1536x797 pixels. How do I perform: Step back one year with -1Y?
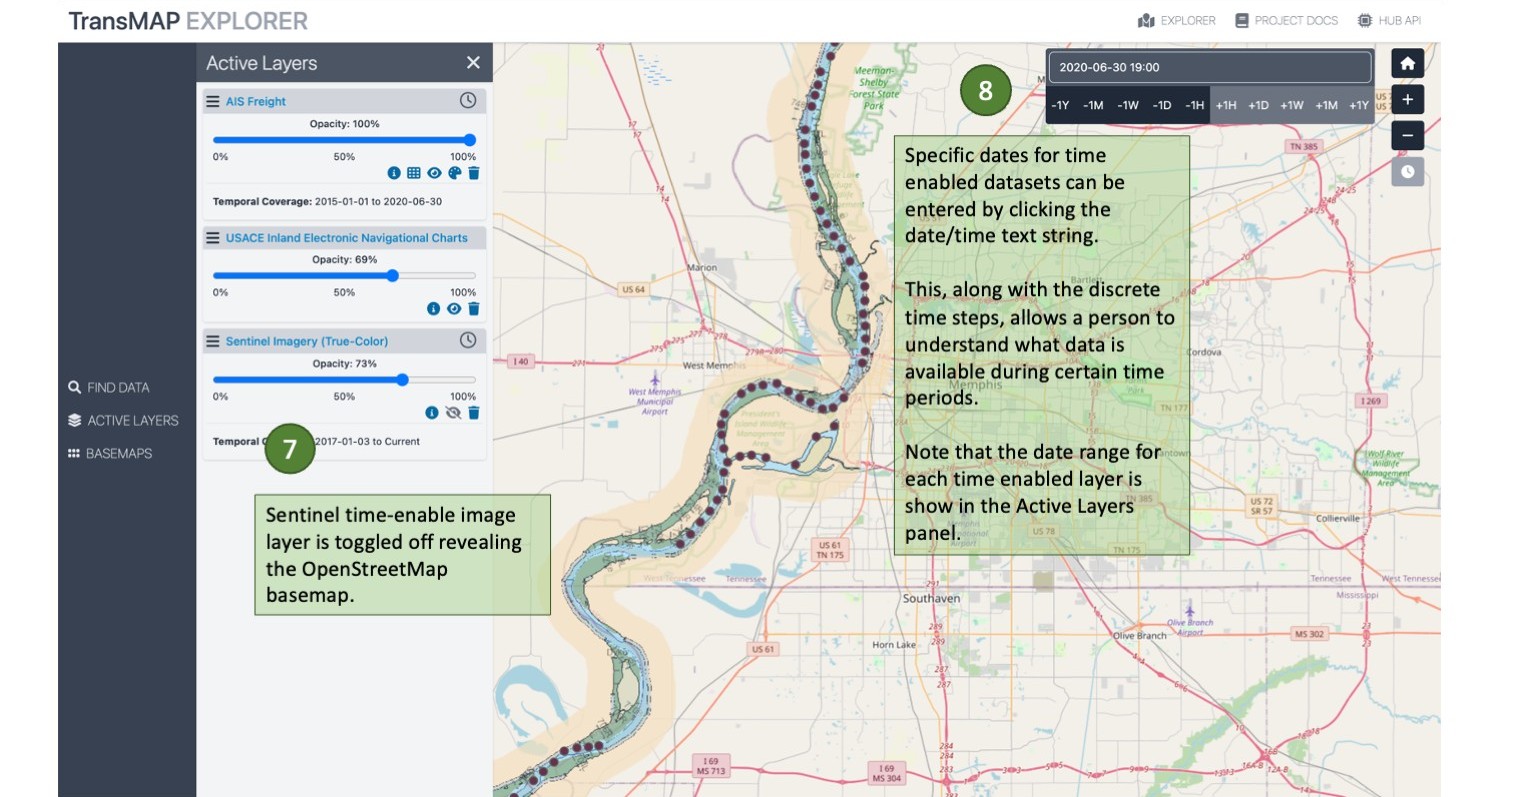pyautogui.click(x=1061, y=105)
